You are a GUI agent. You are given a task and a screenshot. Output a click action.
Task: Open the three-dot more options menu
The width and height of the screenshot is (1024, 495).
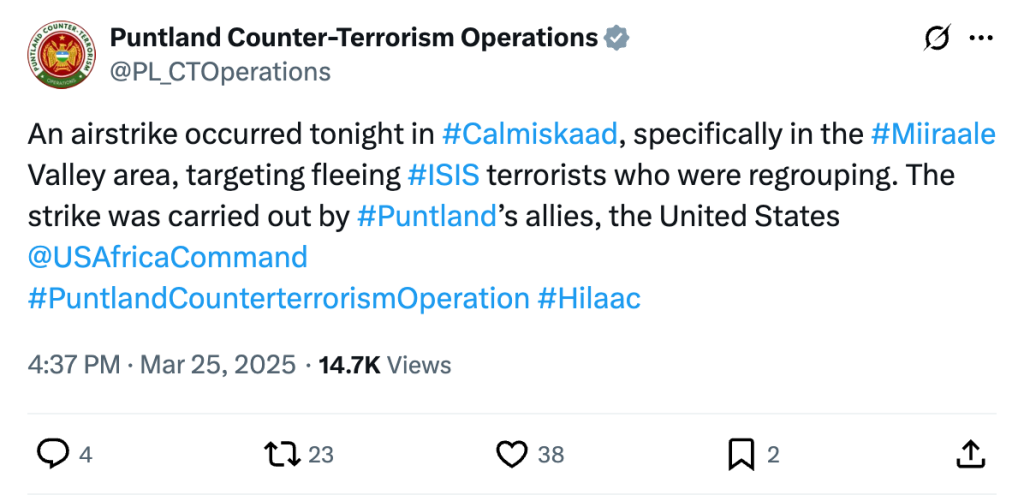pyautogui.click(x=982, y=38)
